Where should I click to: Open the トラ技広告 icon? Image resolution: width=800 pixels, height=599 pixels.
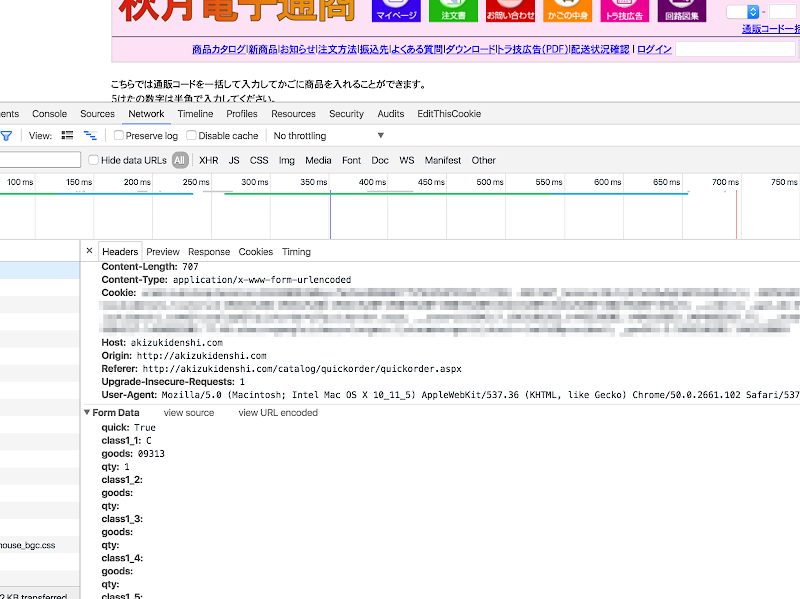[624, 11]
